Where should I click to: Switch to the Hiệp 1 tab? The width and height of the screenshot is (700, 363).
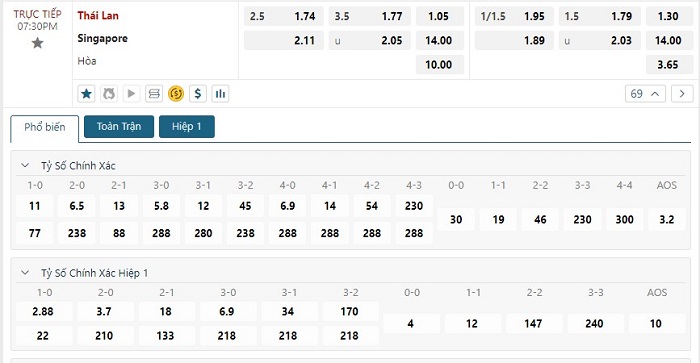(x=187, y=126)
